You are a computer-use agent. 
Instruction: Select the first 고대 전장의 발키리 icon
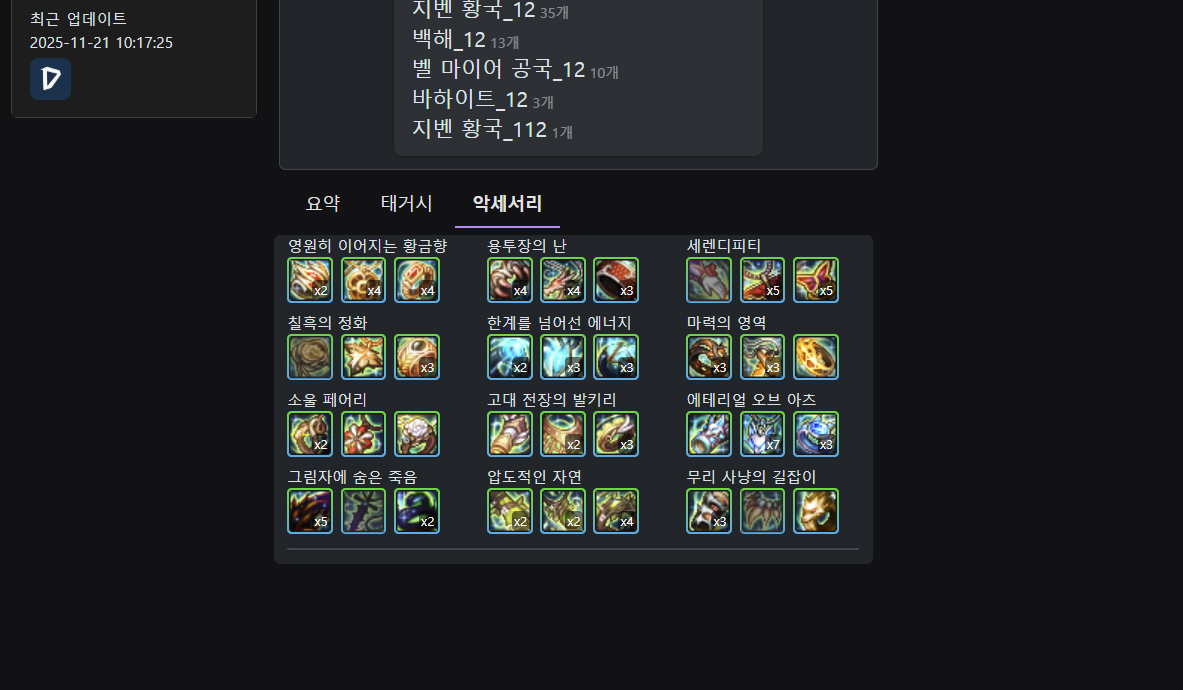510,434
